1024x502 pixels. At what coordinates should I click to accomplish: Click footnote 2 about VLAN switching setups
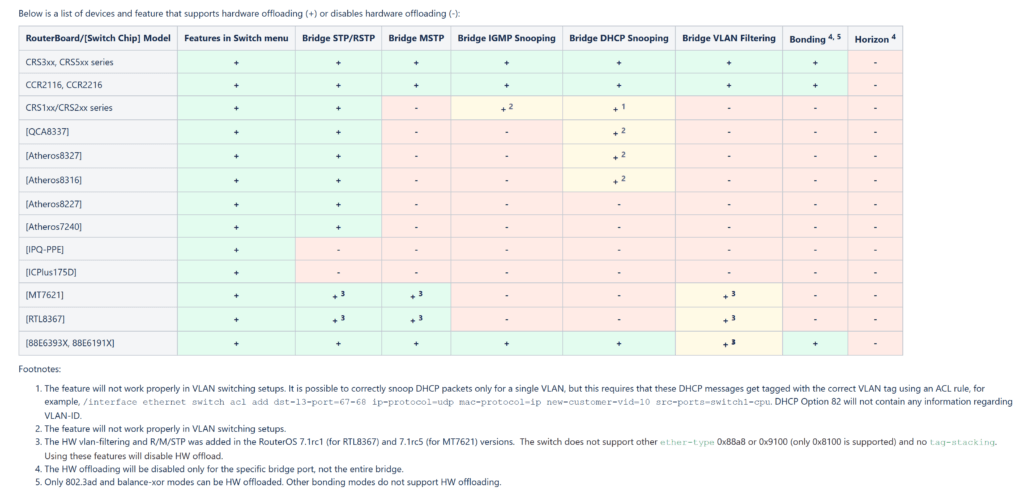pos(165,429)
